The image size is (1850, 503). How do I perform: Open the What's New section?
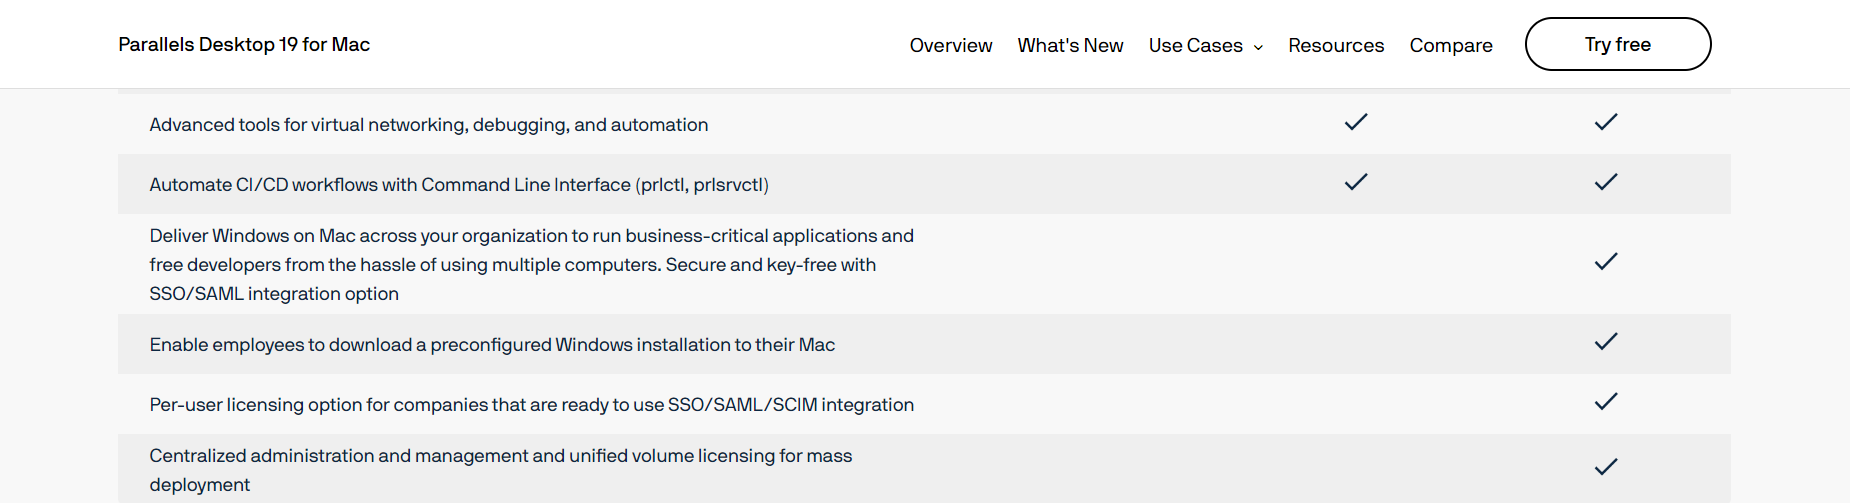pyautogui.click(x=1070, y=45)
